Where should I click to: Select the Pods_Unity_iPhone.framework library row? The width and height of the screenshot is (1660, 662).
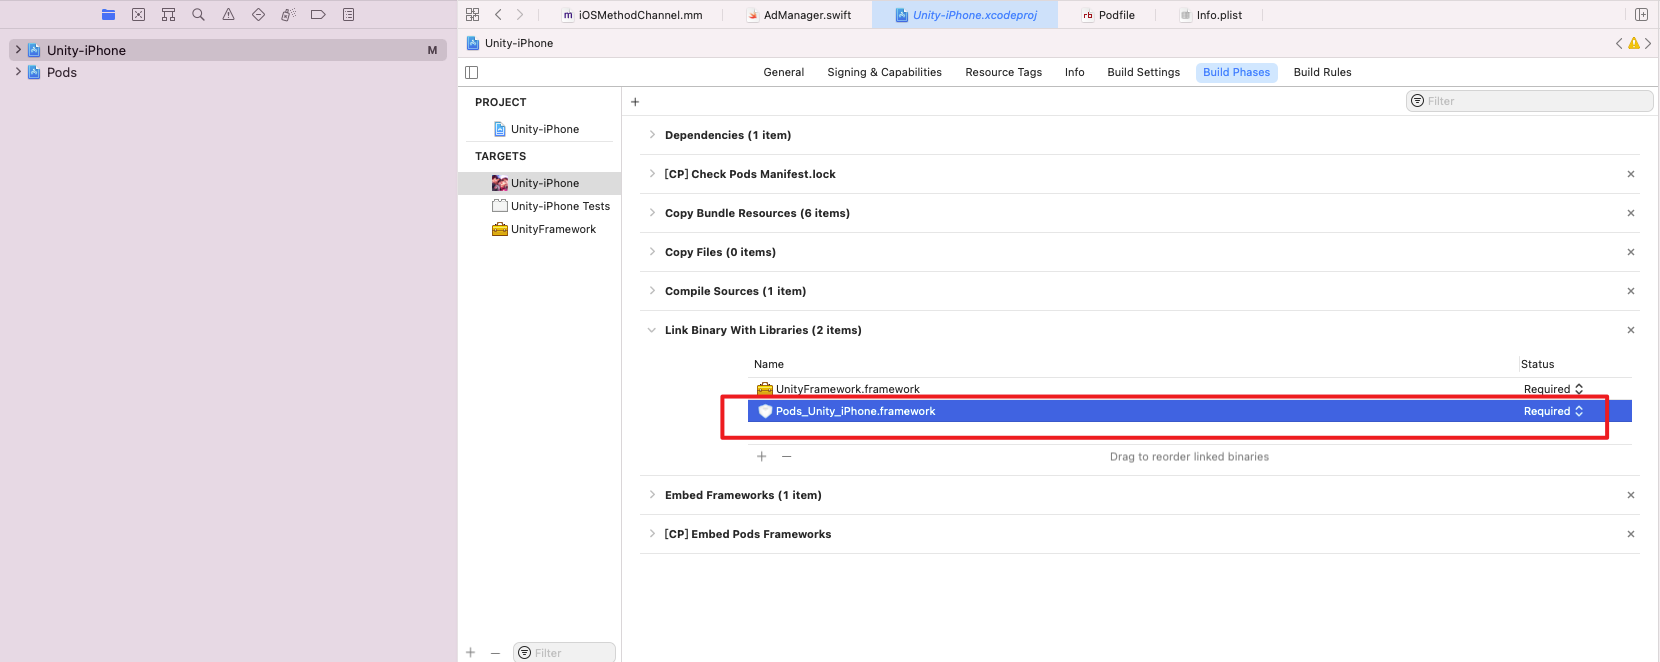(x=1190, y=411)
